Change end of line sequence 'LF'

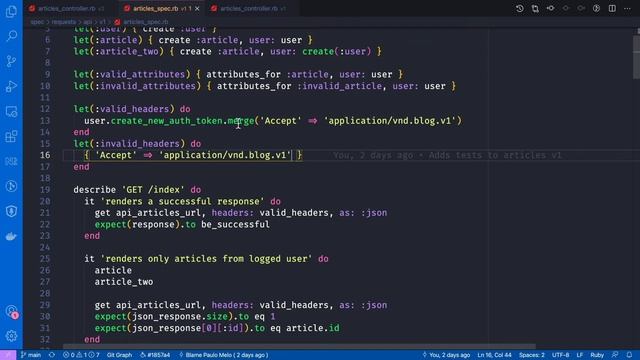coord(580,355)
